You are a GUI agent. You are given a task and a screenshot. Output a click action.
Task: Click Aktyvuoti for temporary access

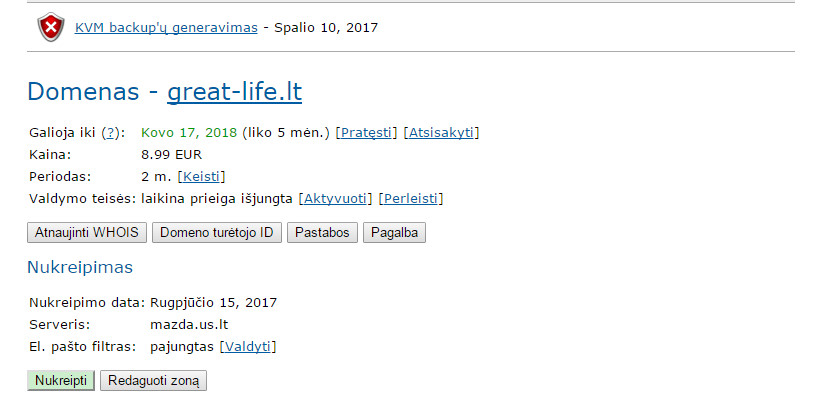[335, 199]
